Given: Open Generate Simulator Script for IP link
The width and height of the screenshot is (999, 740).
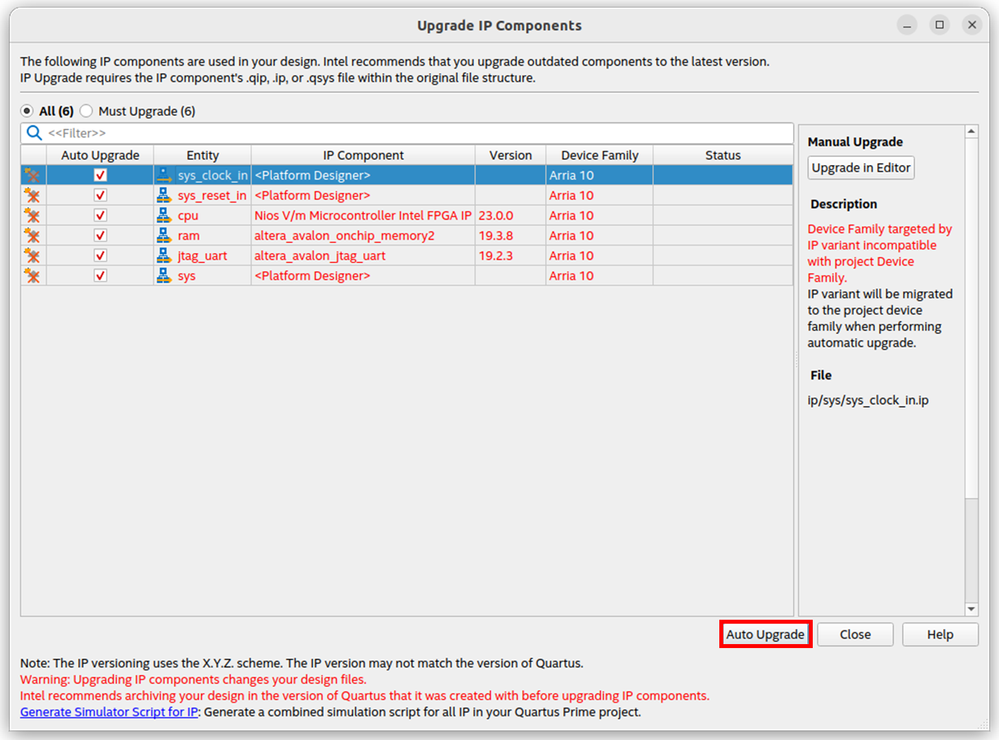Looking at the screenshot, I should tap(109, 712).
